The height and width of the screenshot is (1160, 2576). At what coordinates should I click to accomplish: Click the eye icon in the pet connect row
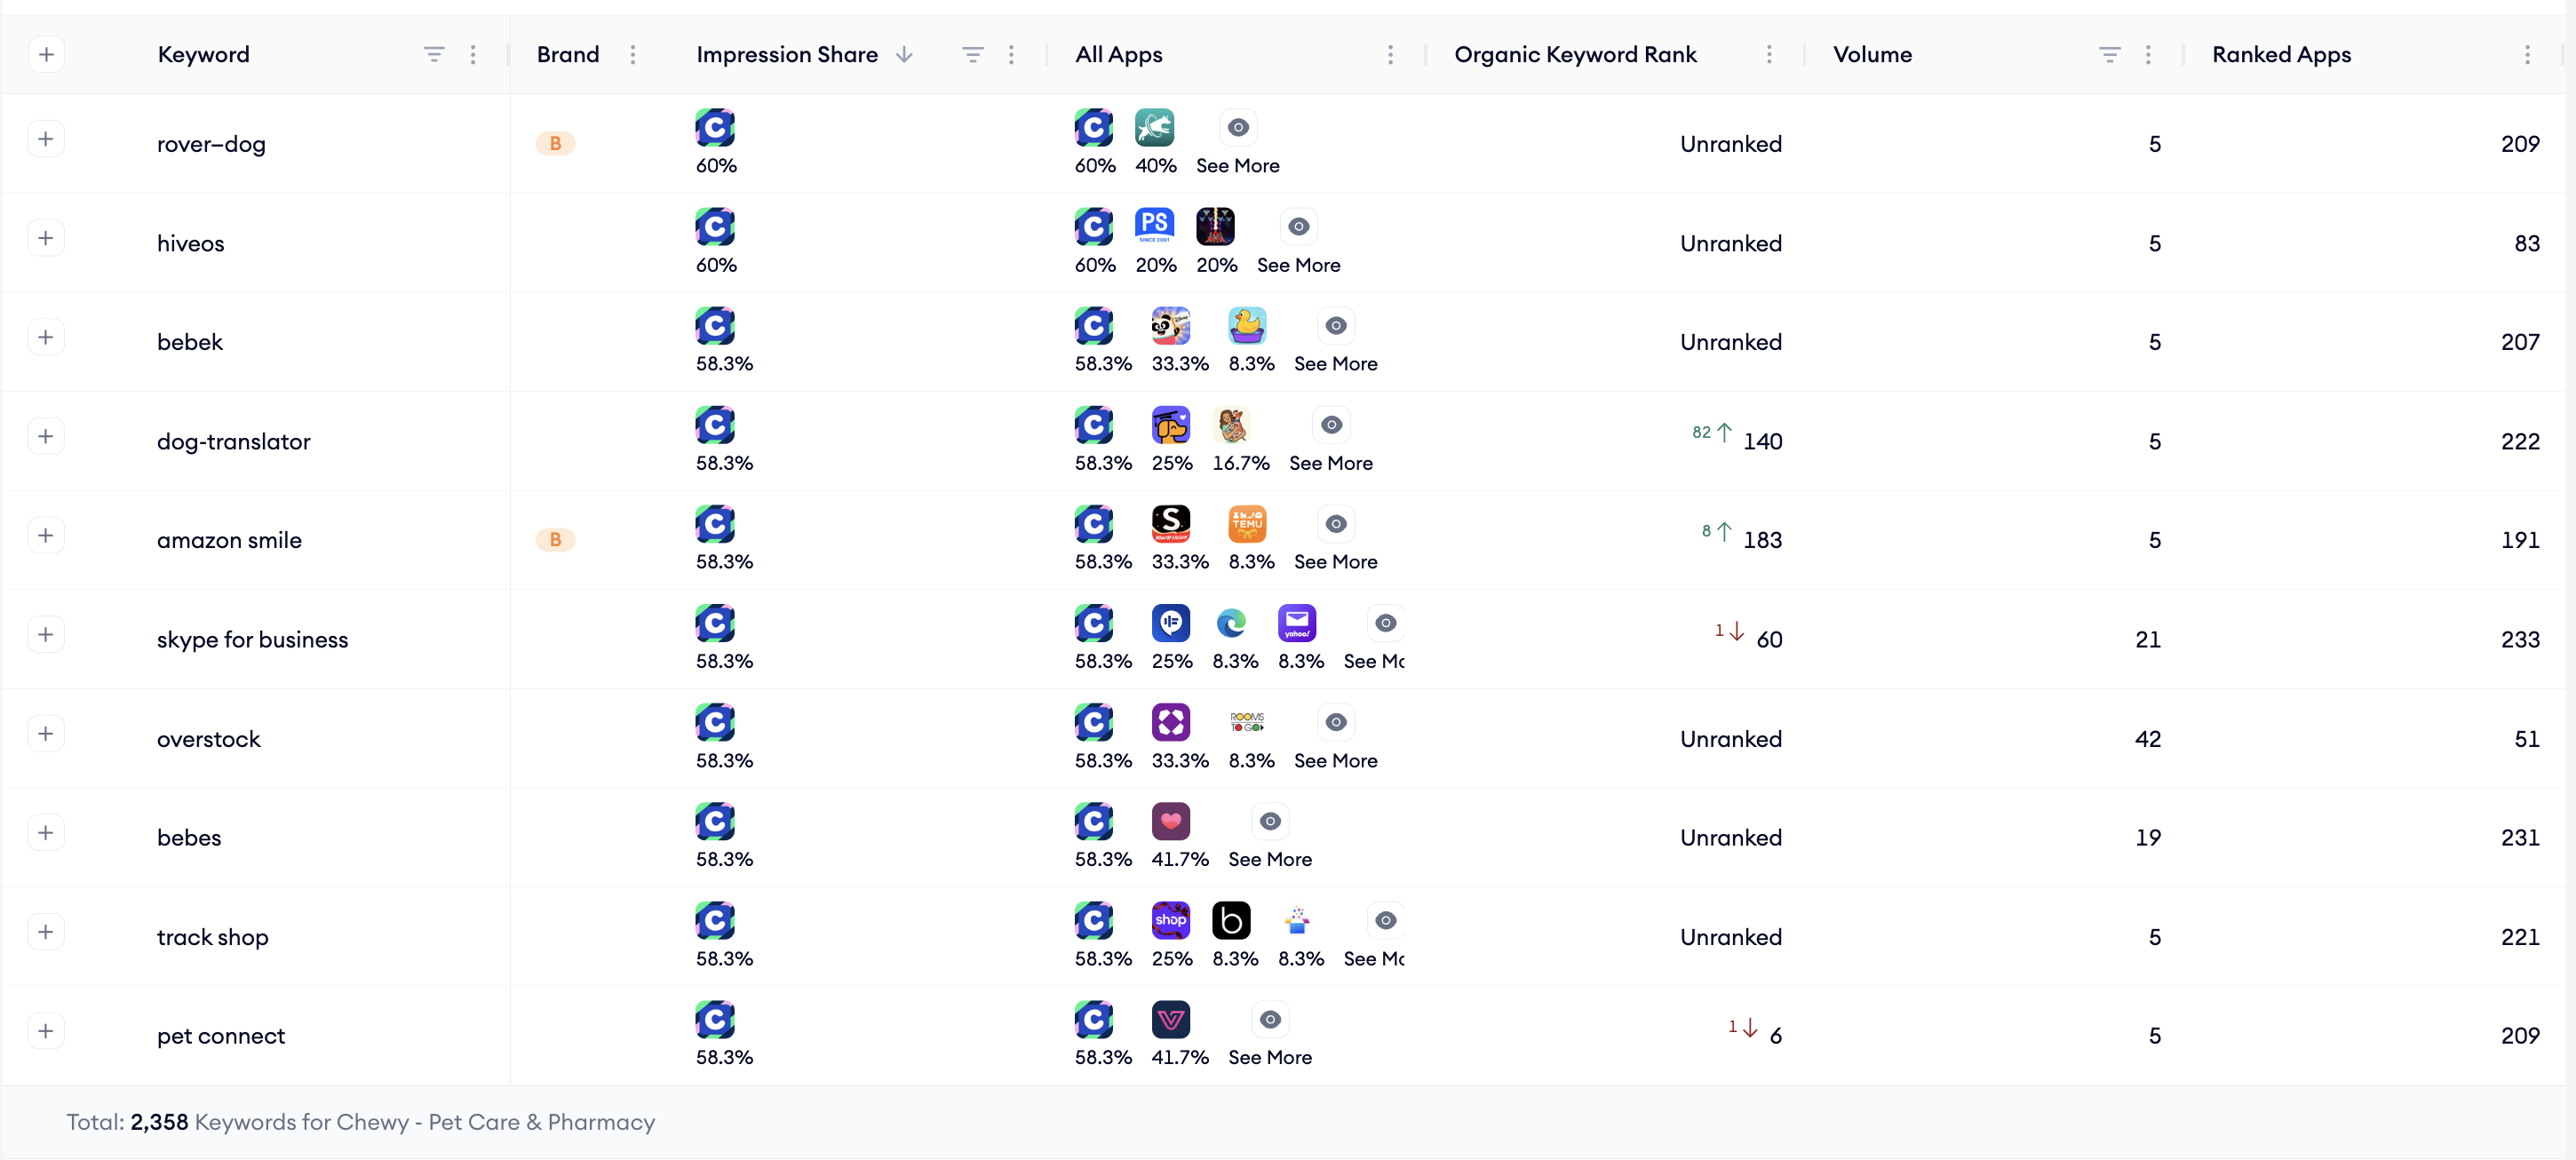(1269, 1019)
